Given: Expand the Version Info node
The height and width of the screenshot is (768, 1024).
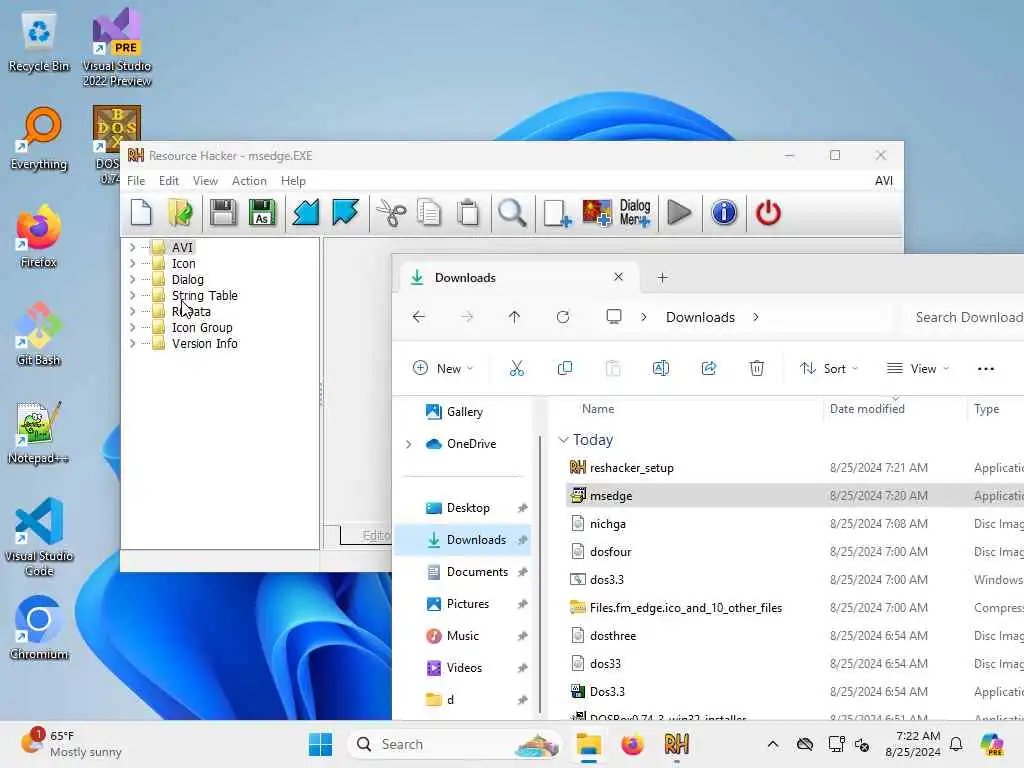Looking at the screenshot, I should click(x=133, y=344).
